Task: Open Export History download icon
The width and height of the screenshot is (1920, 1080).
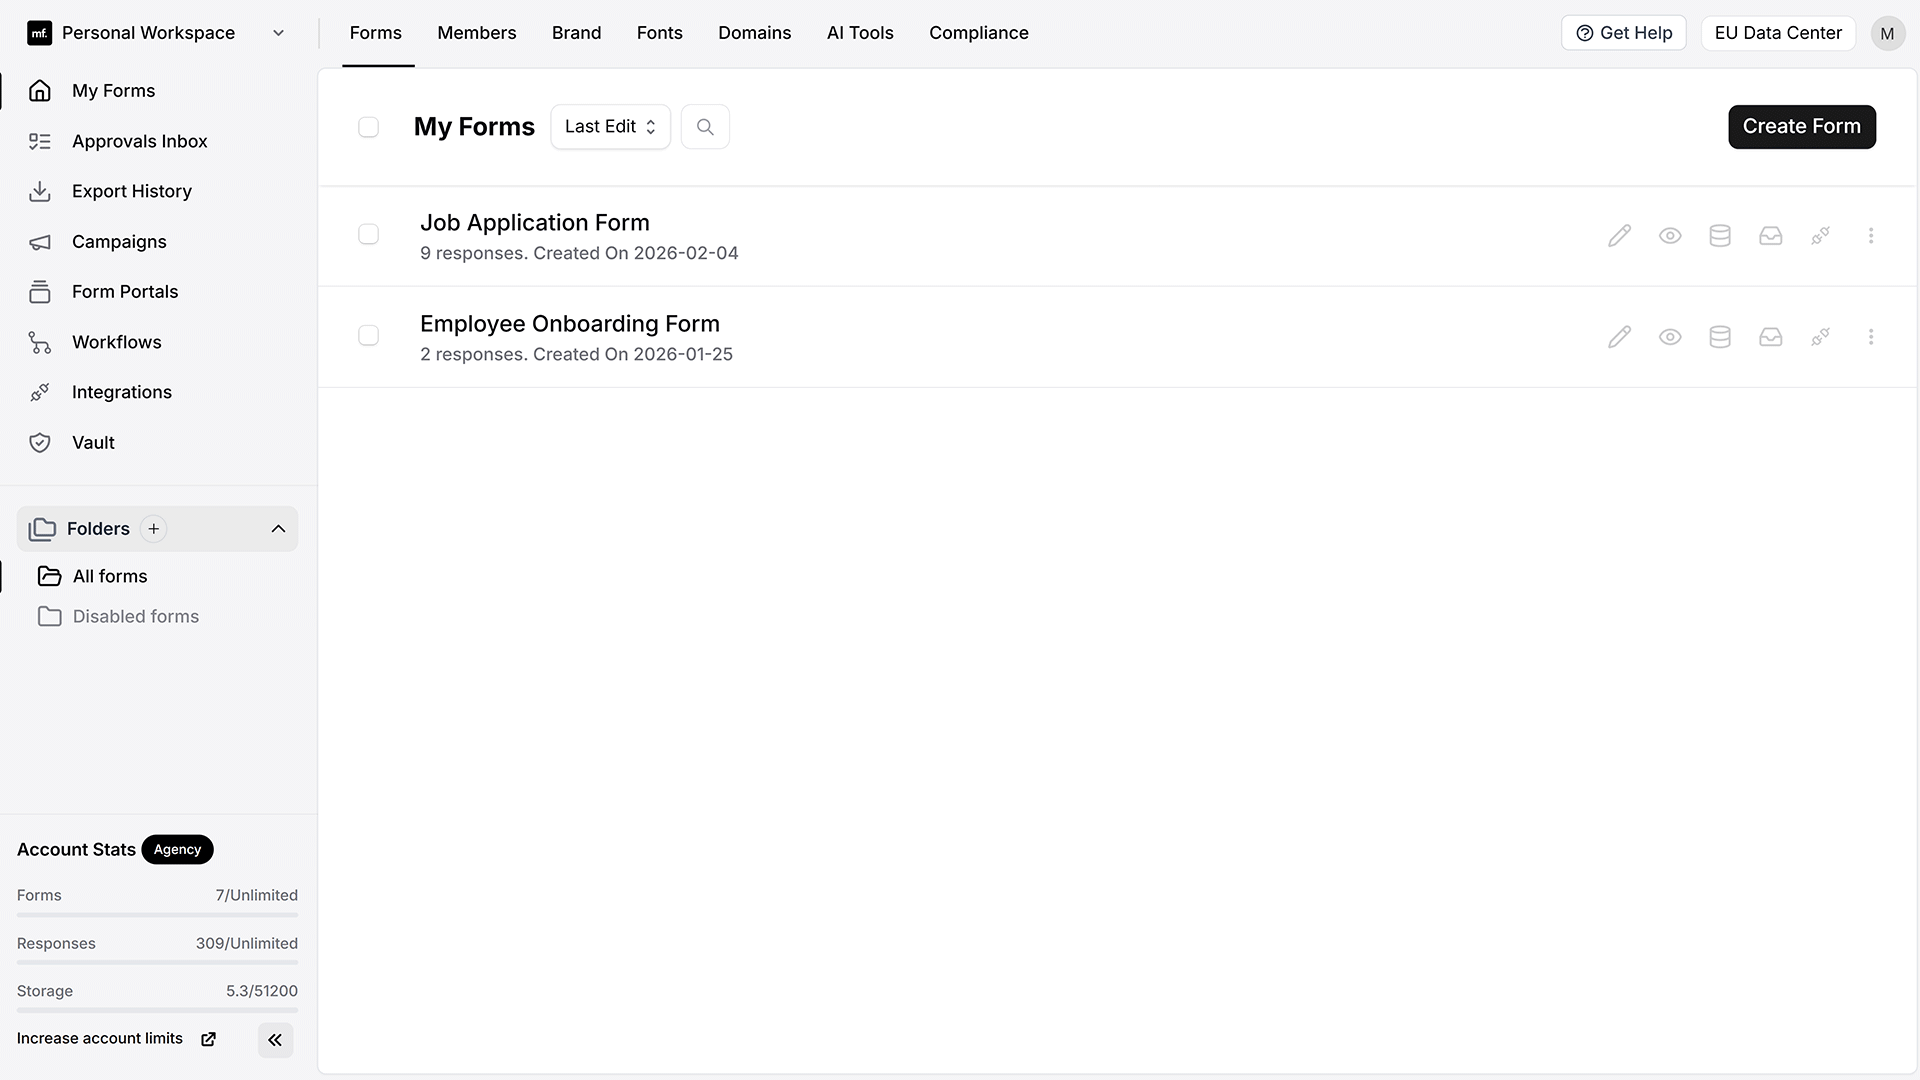Action: [x=40, y=191]
